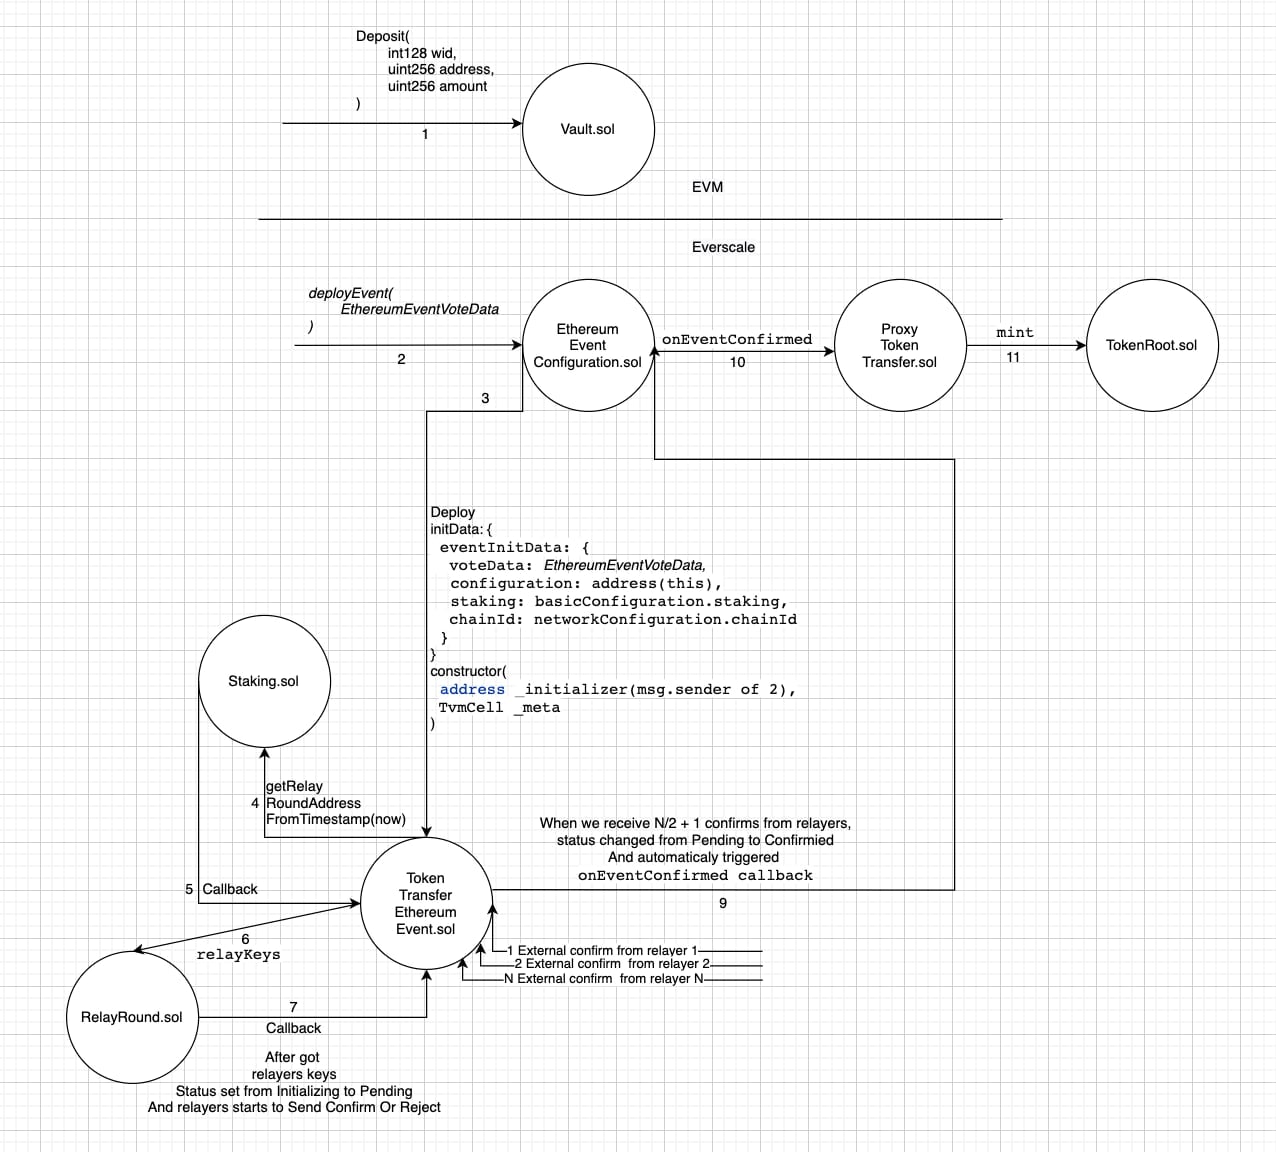
Task: Select the Everscale section label
Action: pos(723,247)
